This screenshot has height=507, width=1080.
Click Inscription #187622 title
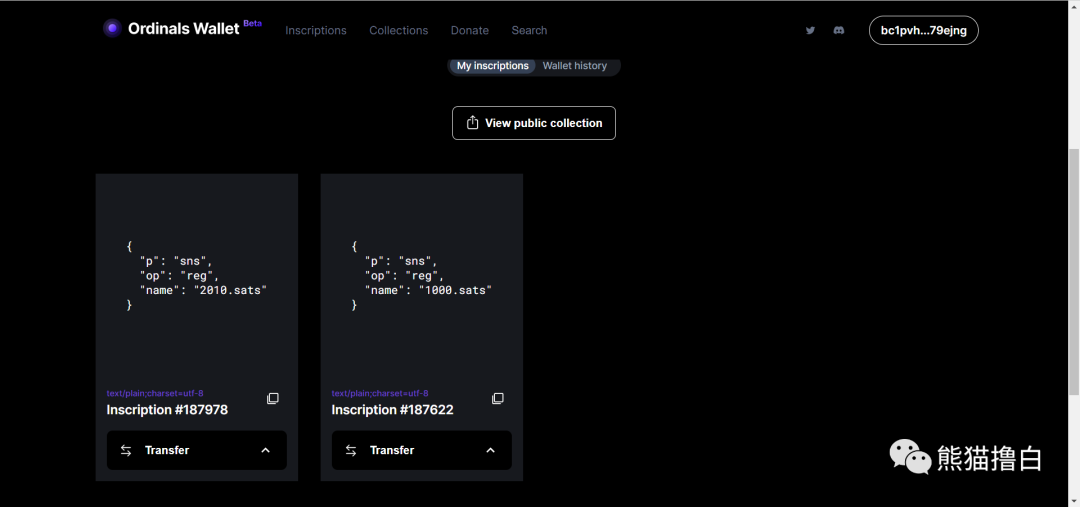coord(392,410)
